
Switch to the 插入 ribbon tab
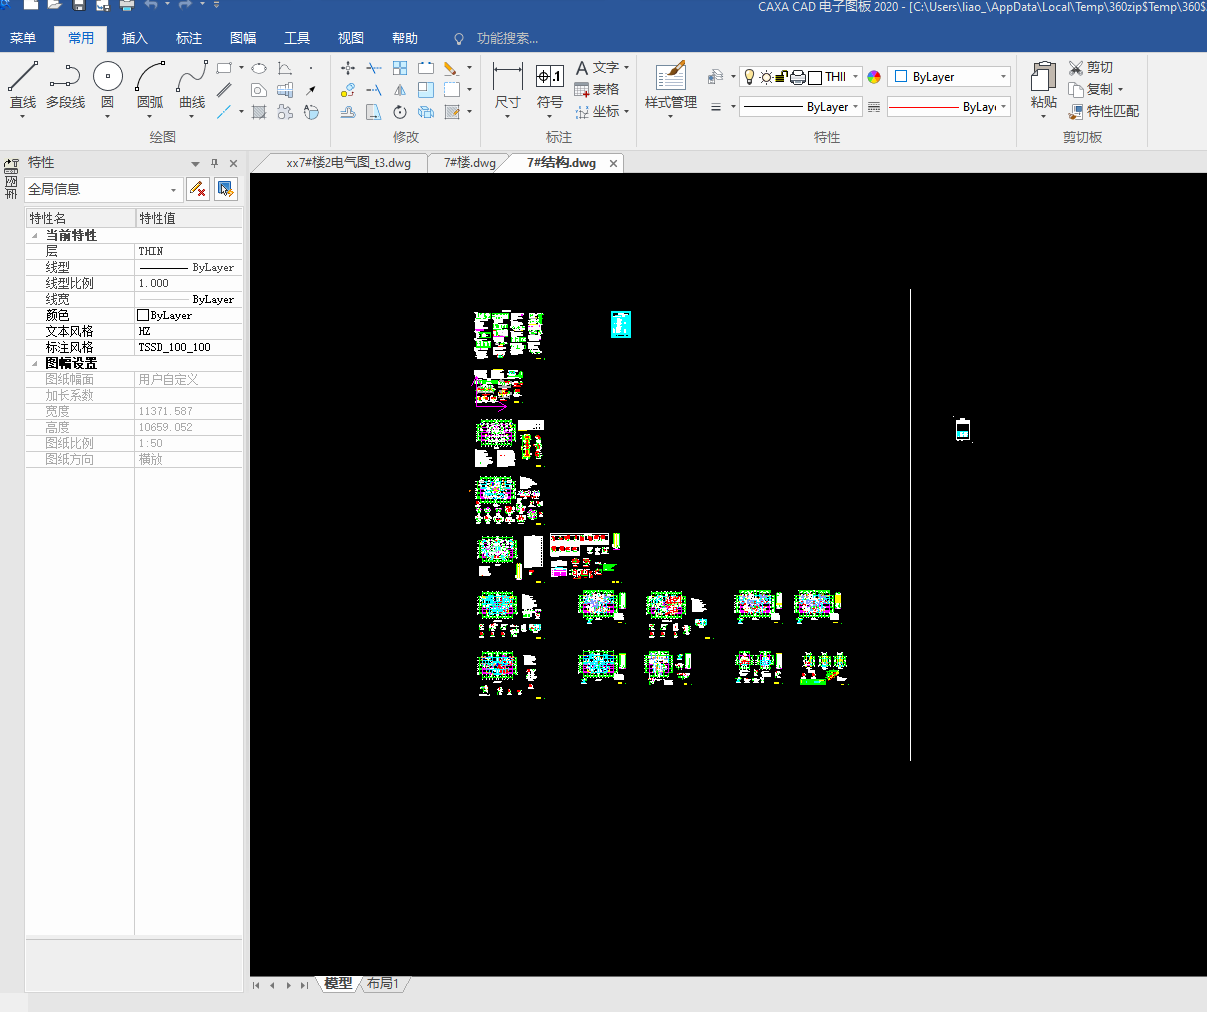[x=135, y=38]
